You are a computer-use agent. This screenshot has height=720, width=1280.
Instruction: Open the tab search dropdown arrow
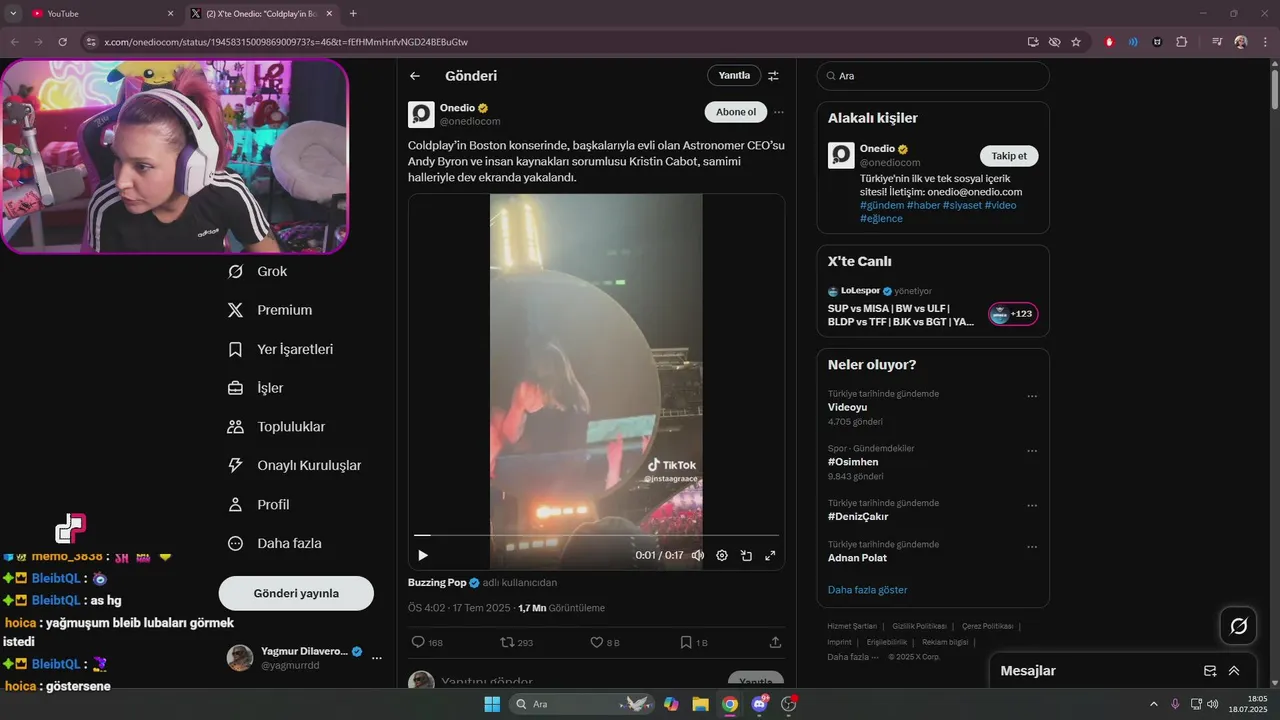pos(13,14)
